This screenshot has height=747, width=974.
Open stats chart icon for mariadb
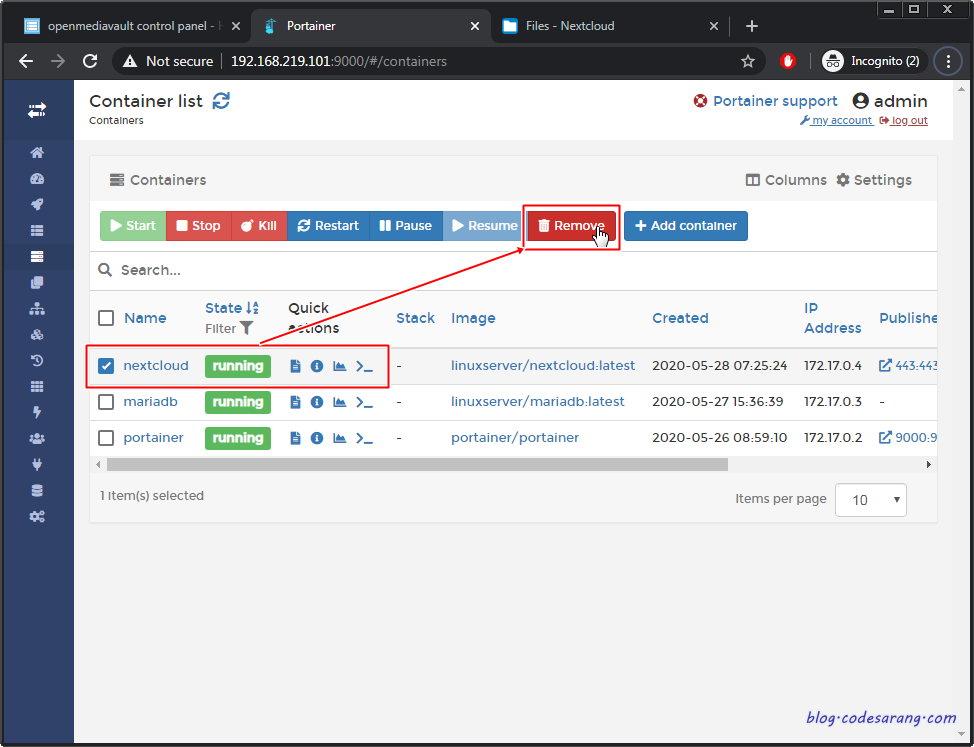[339, 402]
